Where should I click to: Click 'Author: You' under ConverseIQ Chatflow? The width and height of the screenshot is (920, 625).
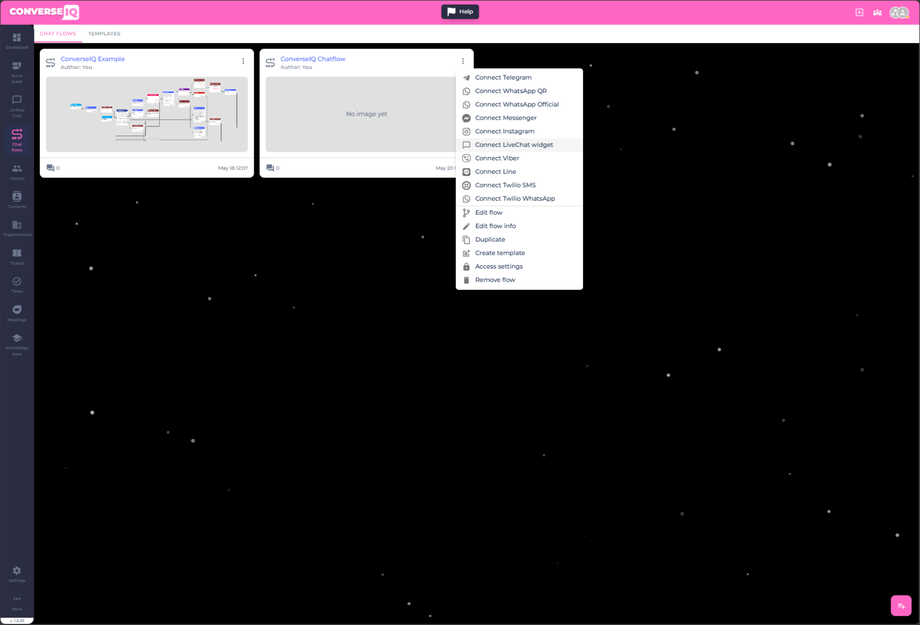pos(296,67)
